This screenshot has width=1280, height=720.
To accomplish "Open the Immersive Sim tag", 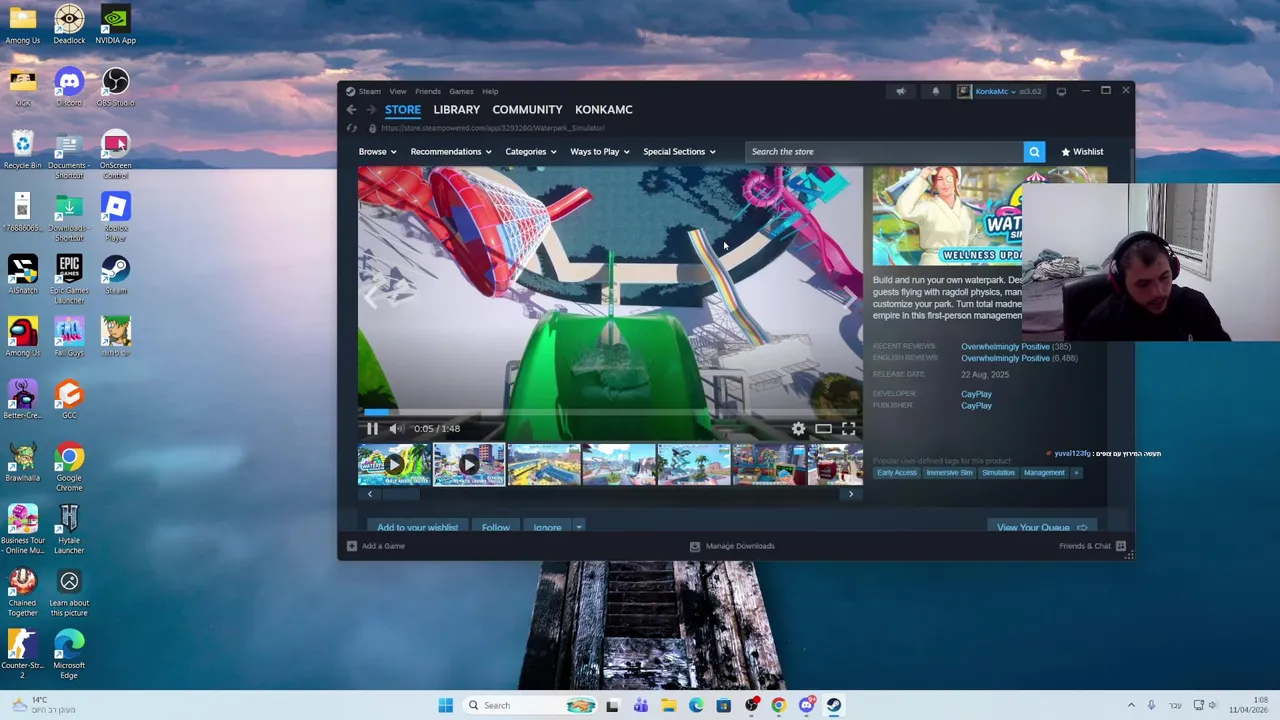I will pyautogui.click(x=949, y=473).
